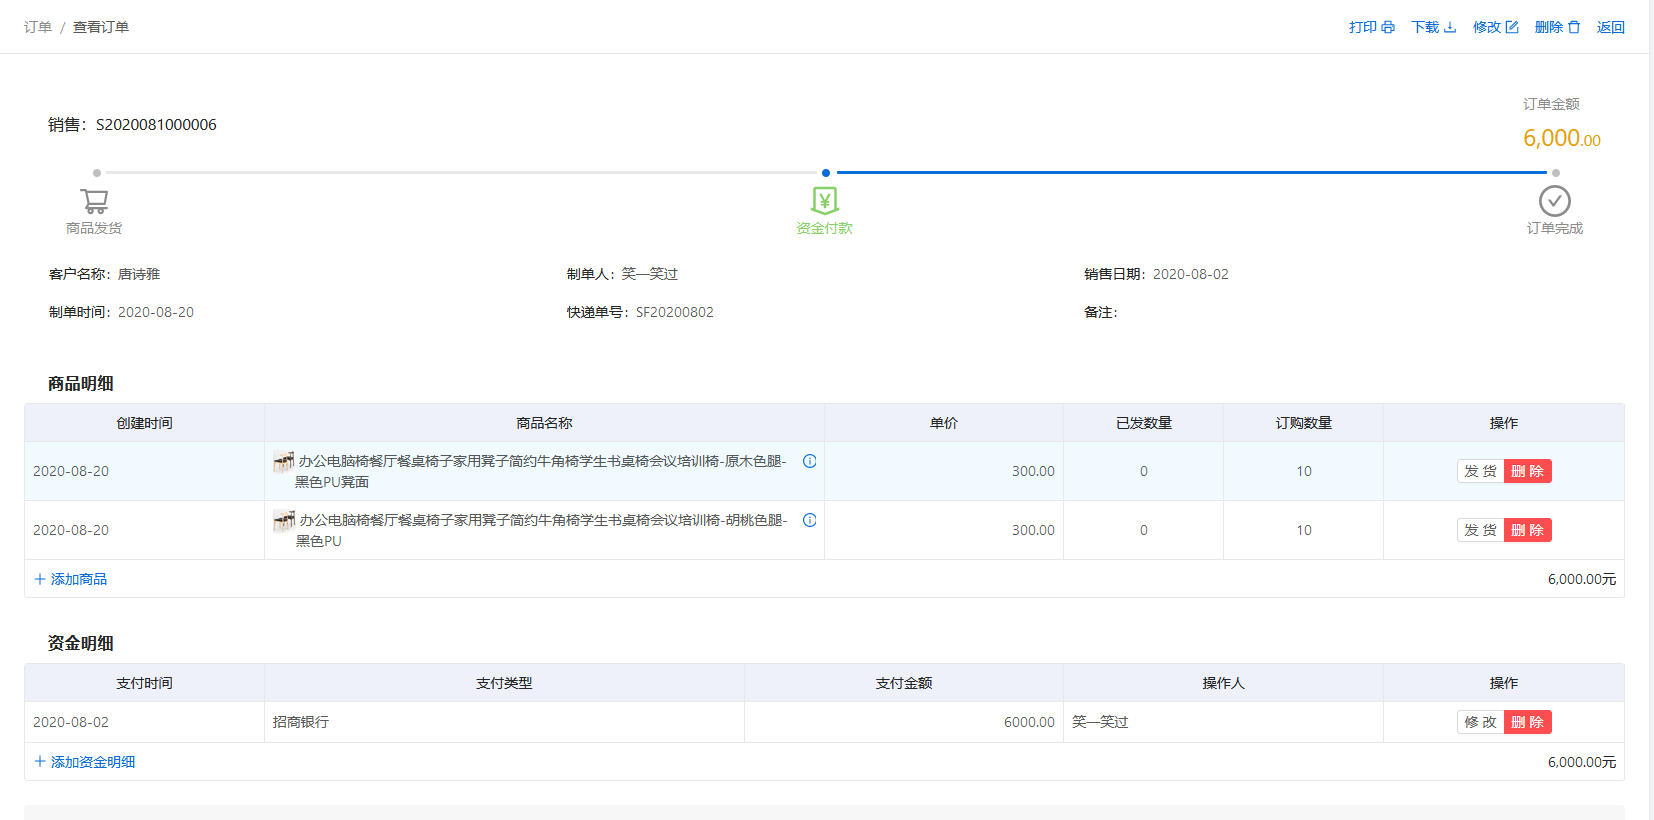Click the customer name 唐诗雅

(139, 274)
